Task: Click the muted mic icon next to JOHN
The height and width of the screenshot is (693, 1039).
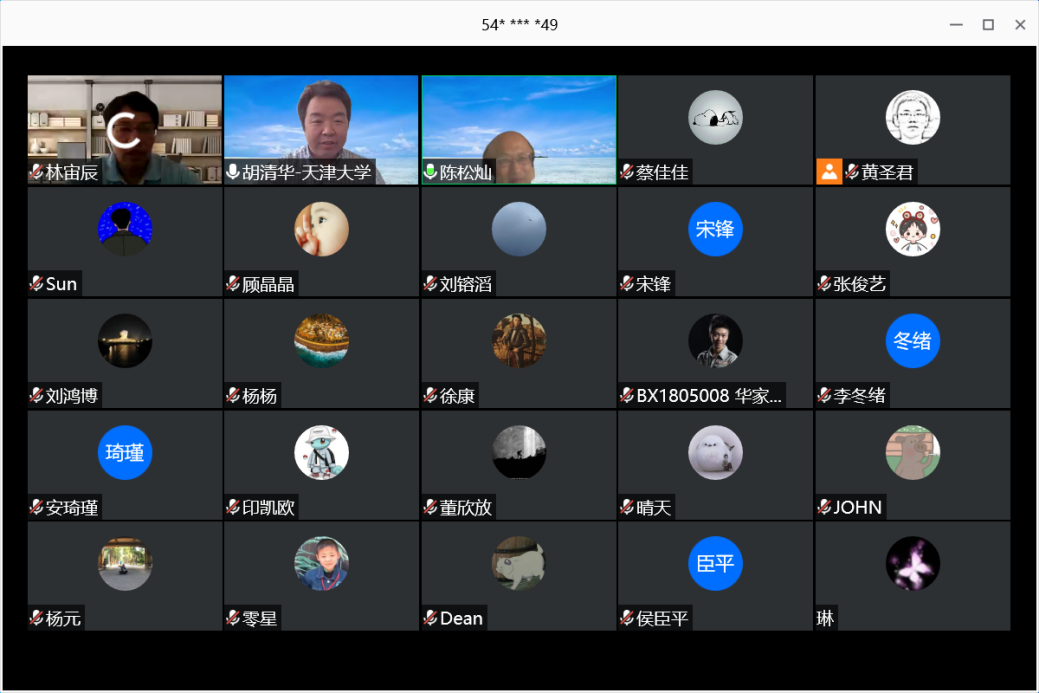Action: point(825,507)
